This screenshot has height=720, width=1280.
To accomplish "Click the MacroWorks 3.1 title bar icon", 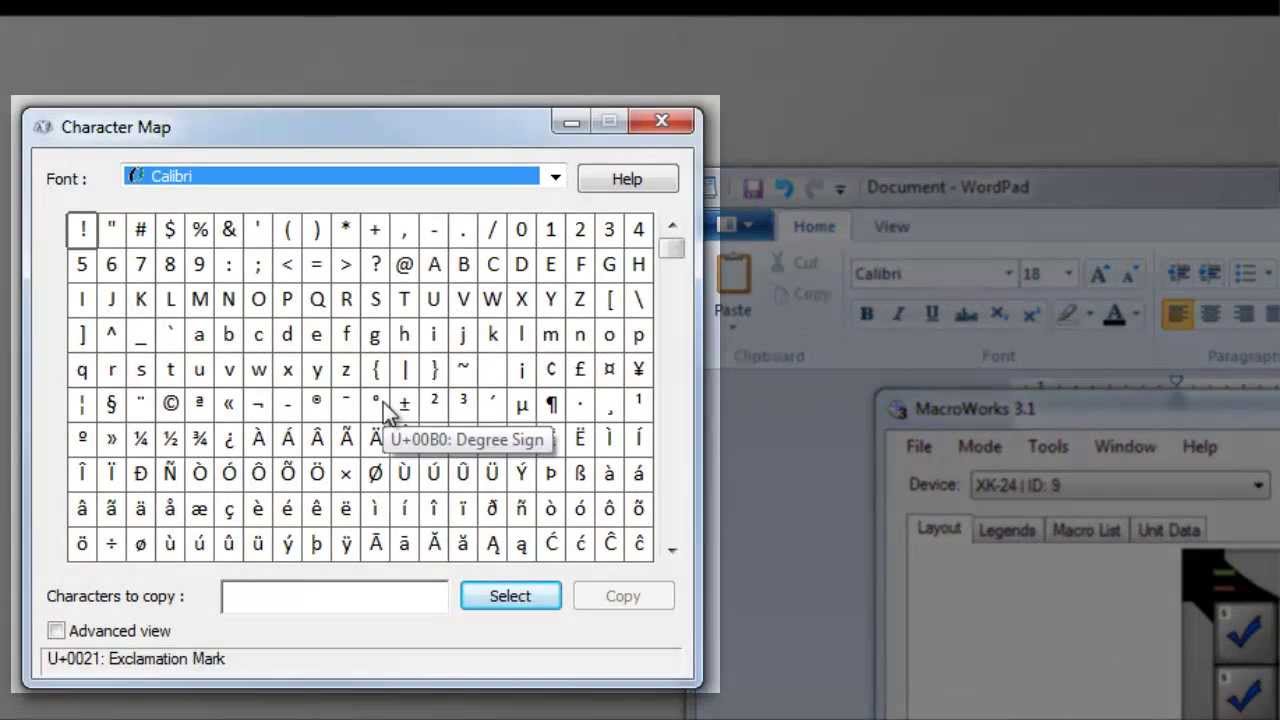I will pyautogui.click(x=898, y=408).
